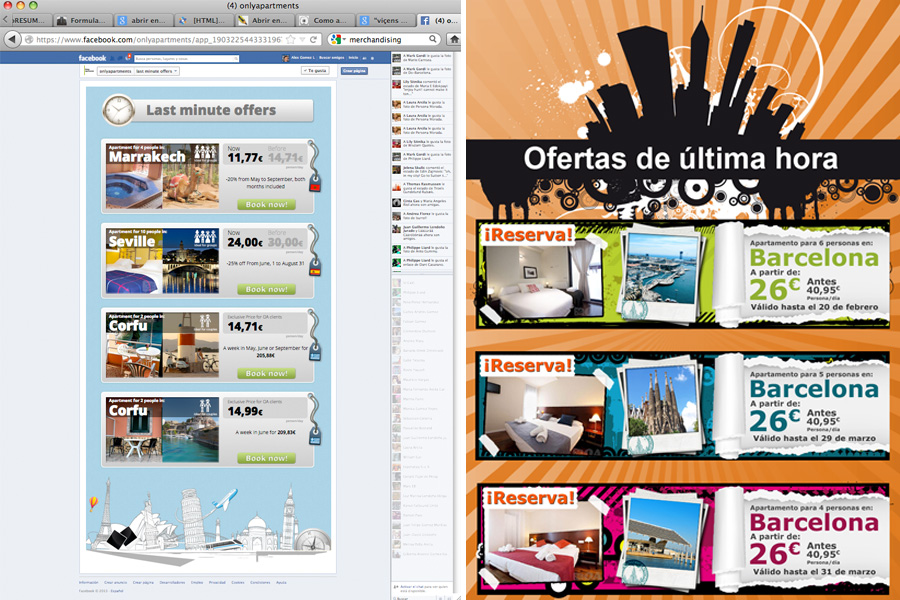Click the Privacidad footer link

pos(217,583)
